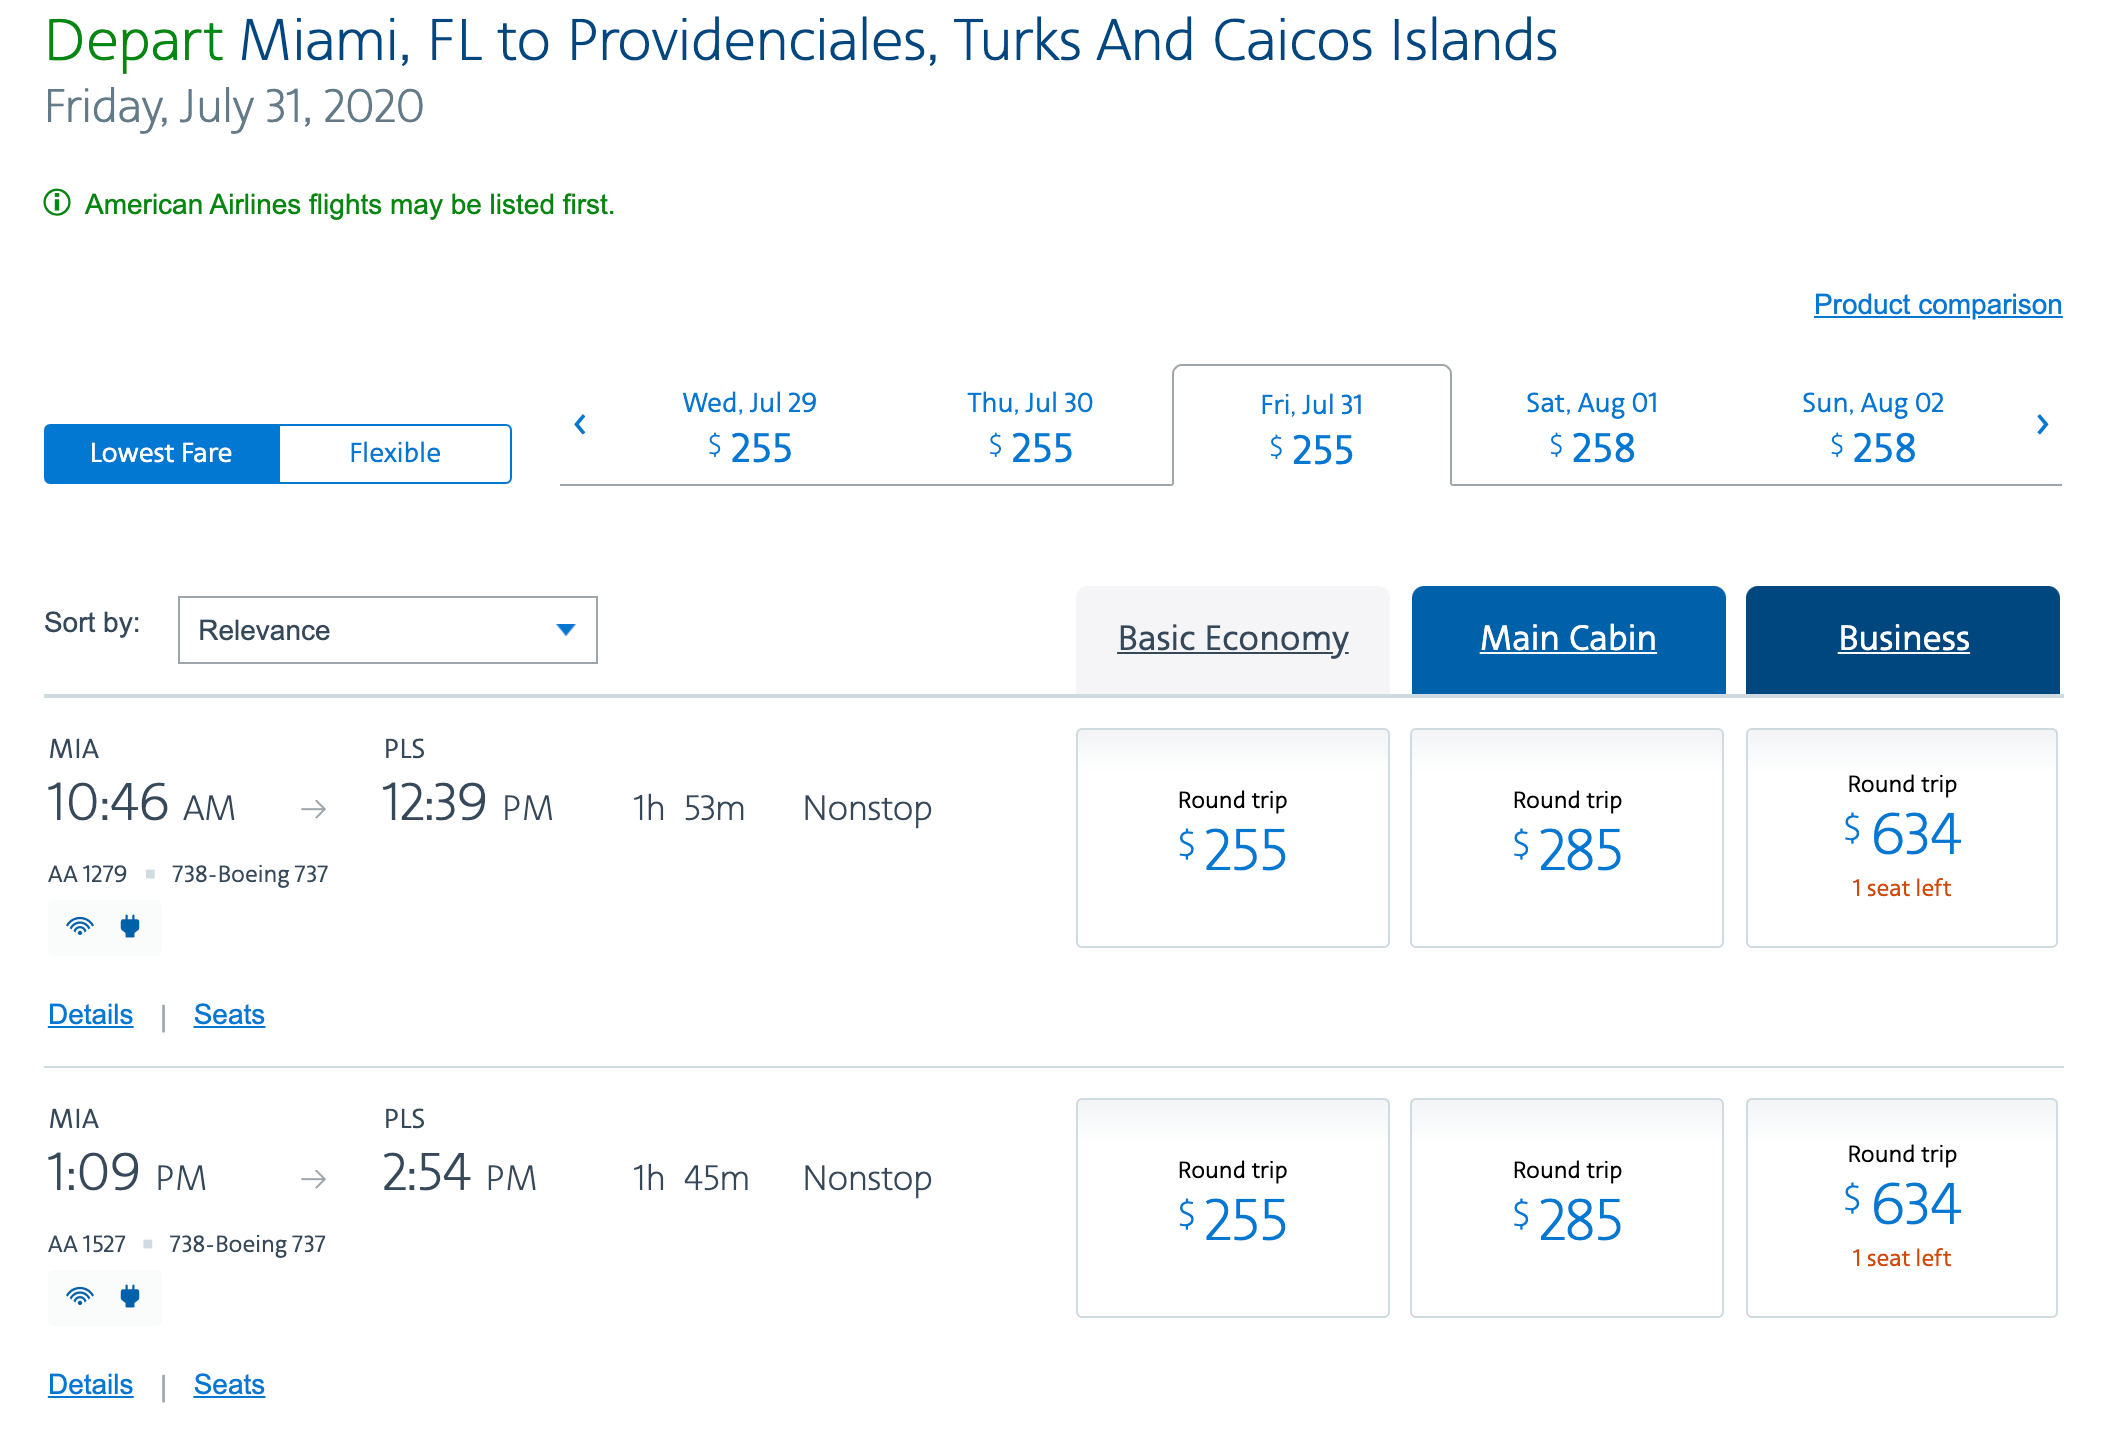Select $634 Business fare for 10:46 AM flight

(x=1901, y=837)
